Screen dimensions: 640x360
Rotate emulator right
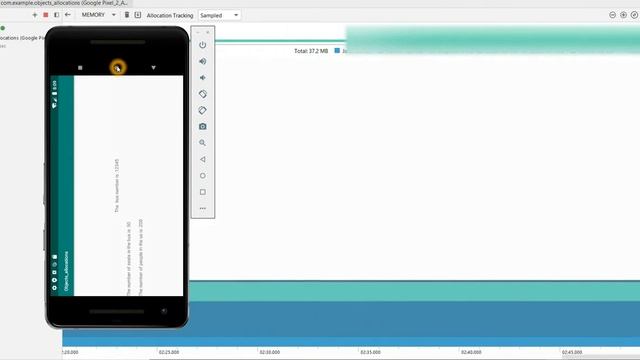point(202,110)
